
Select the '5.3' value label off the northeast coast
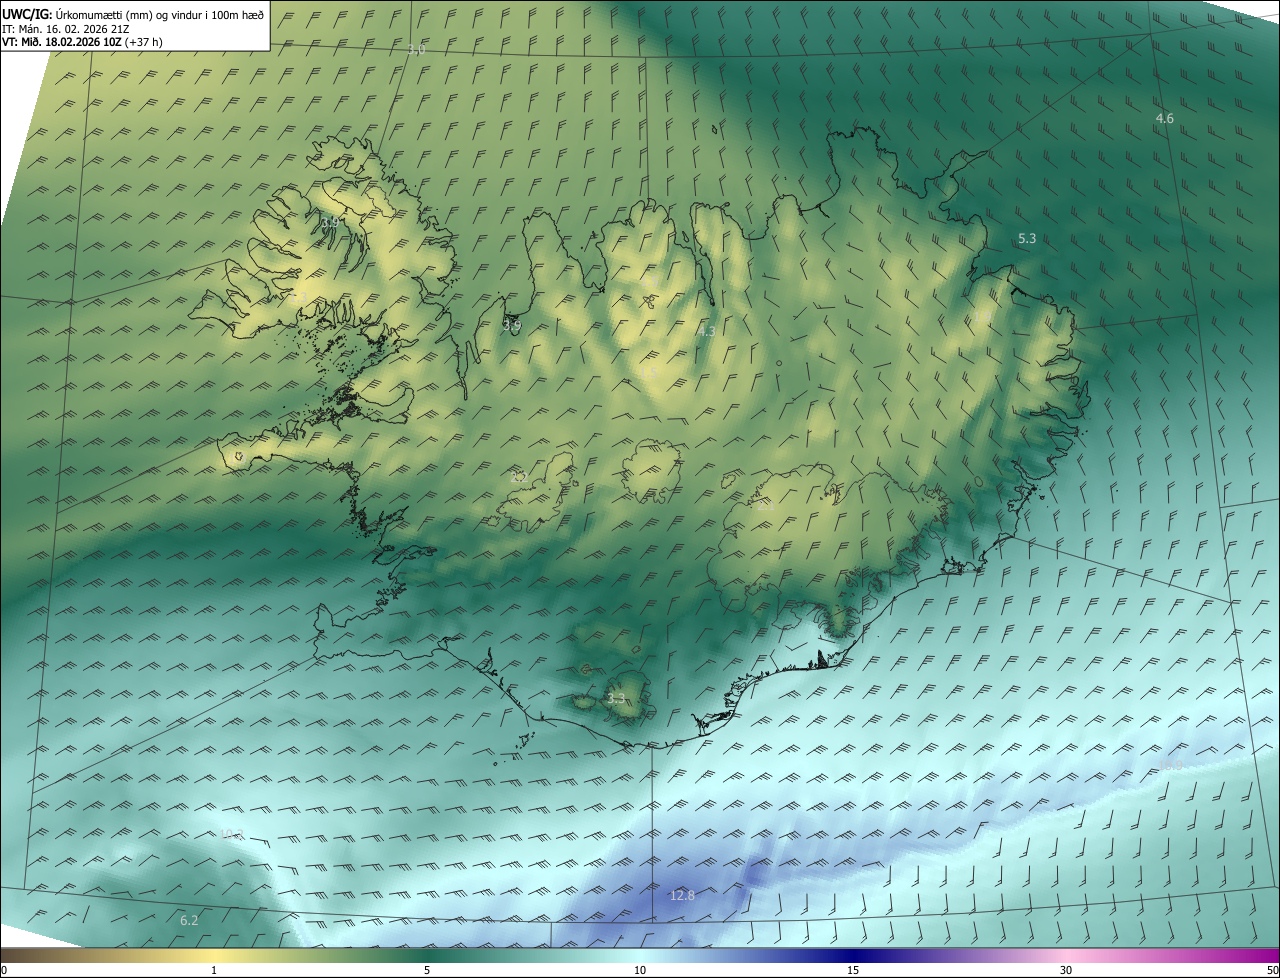click(1027, 238)
